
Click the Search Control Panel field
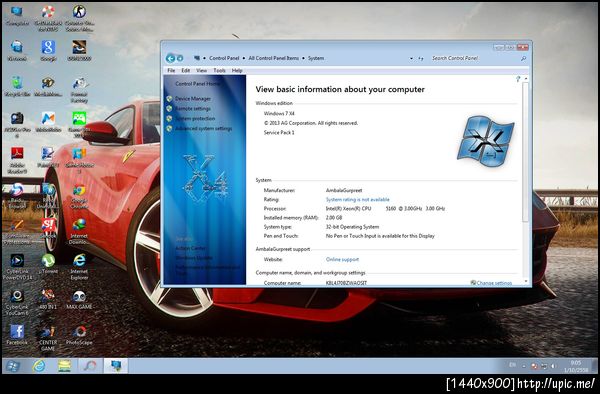tap(474, 58)
